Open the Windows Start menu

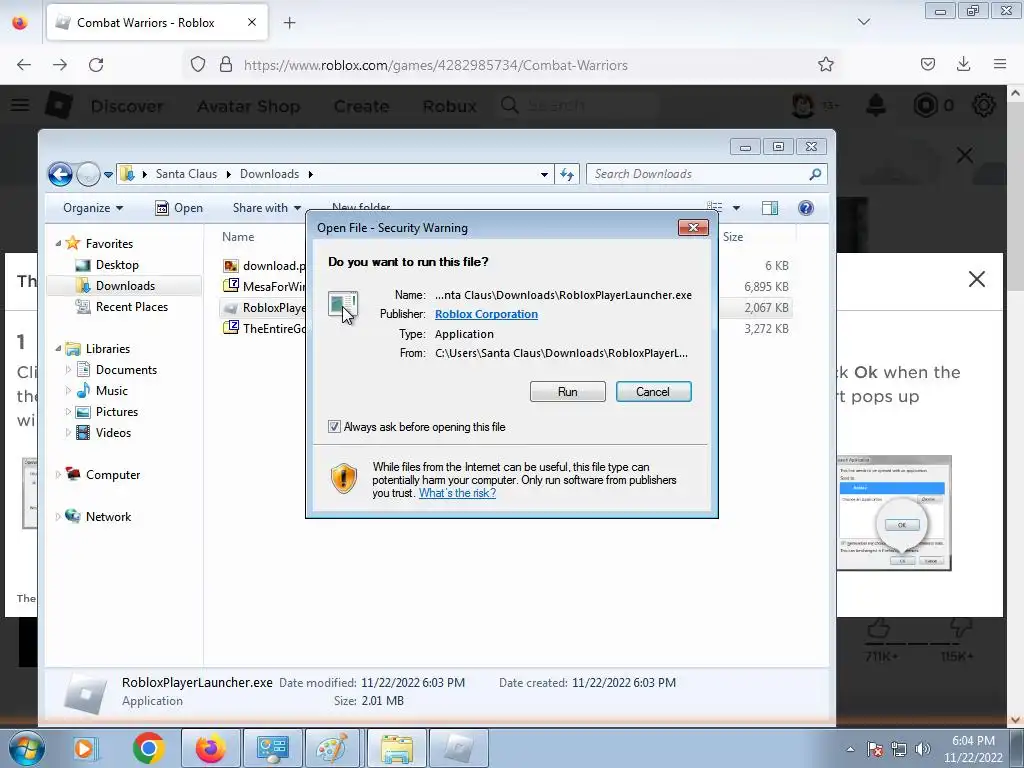click(27, 748)
